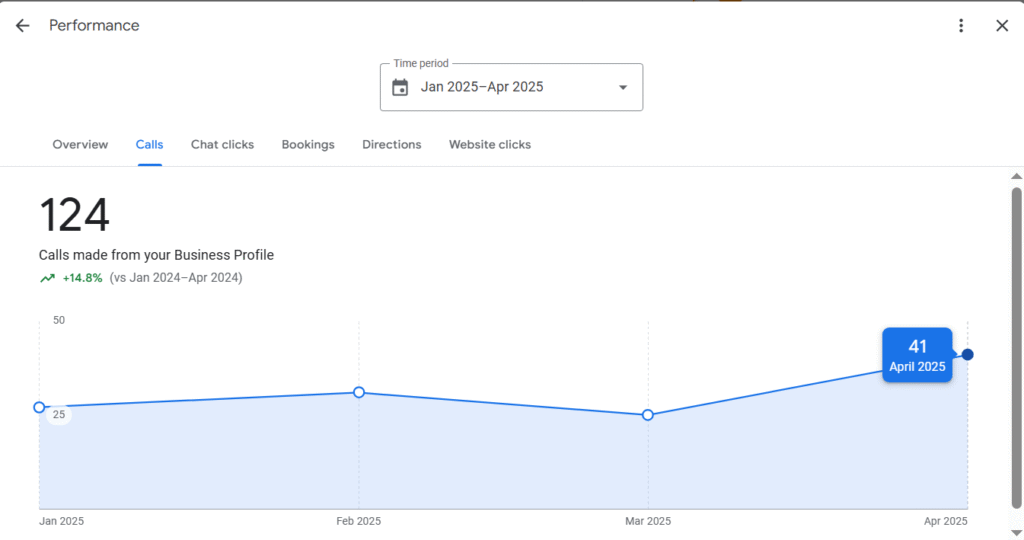Switch to the Bookings tab

tap(308, 144)
